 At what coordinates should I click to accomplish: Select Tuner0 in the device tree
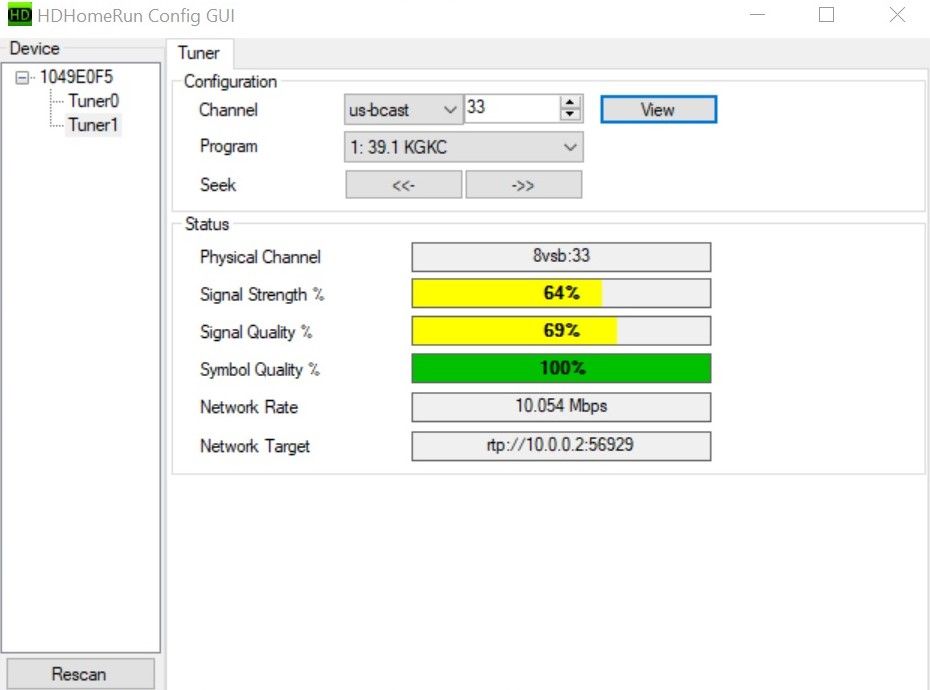pyautogui.click(x=93, y=101)
